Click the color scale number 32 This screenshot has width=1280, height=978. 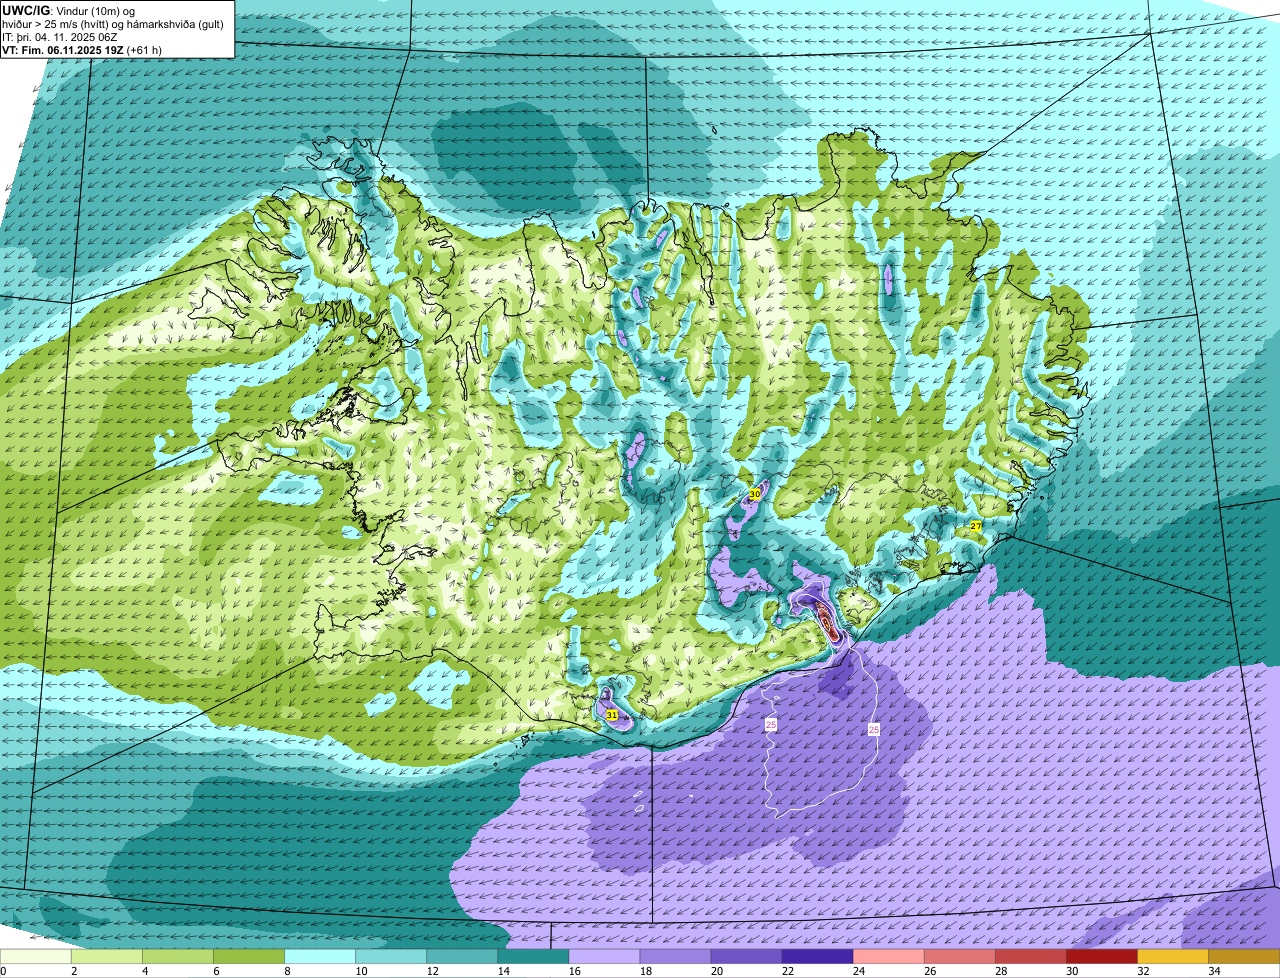tap(1141, 971)
